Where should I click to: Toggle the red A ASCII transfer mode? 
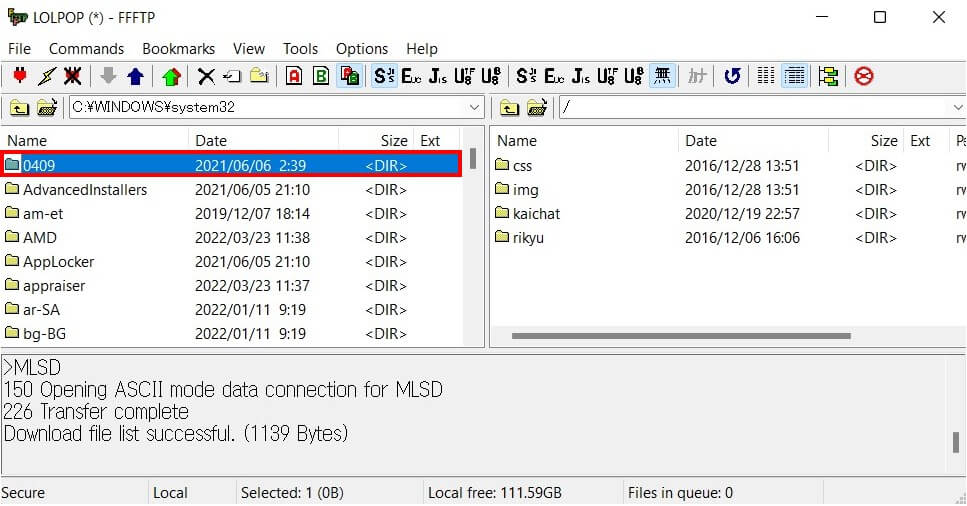(294, 76)
